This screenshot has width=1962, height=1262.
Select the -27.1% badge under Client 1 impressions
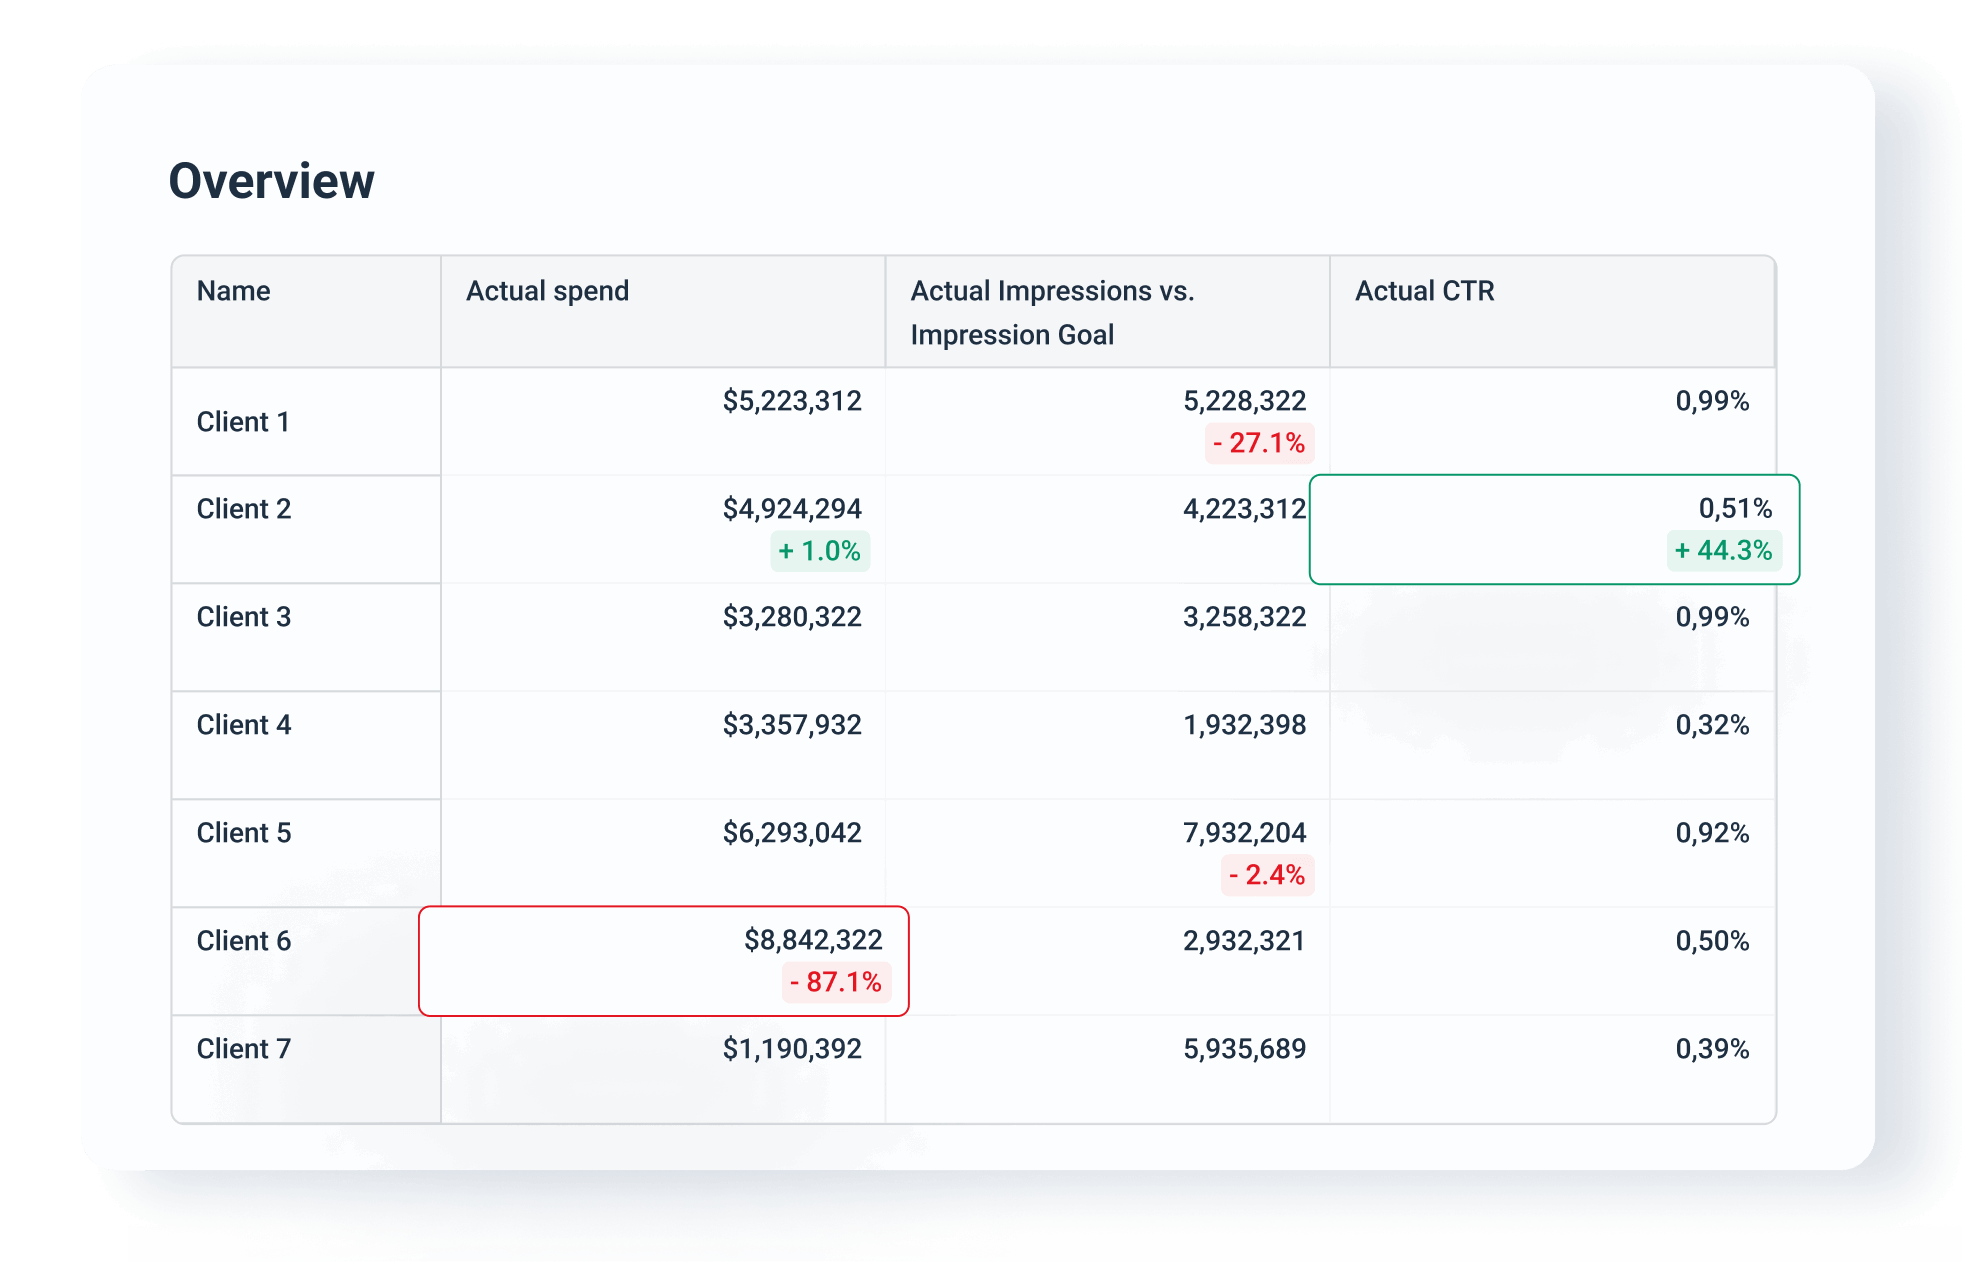[1258, 441]
